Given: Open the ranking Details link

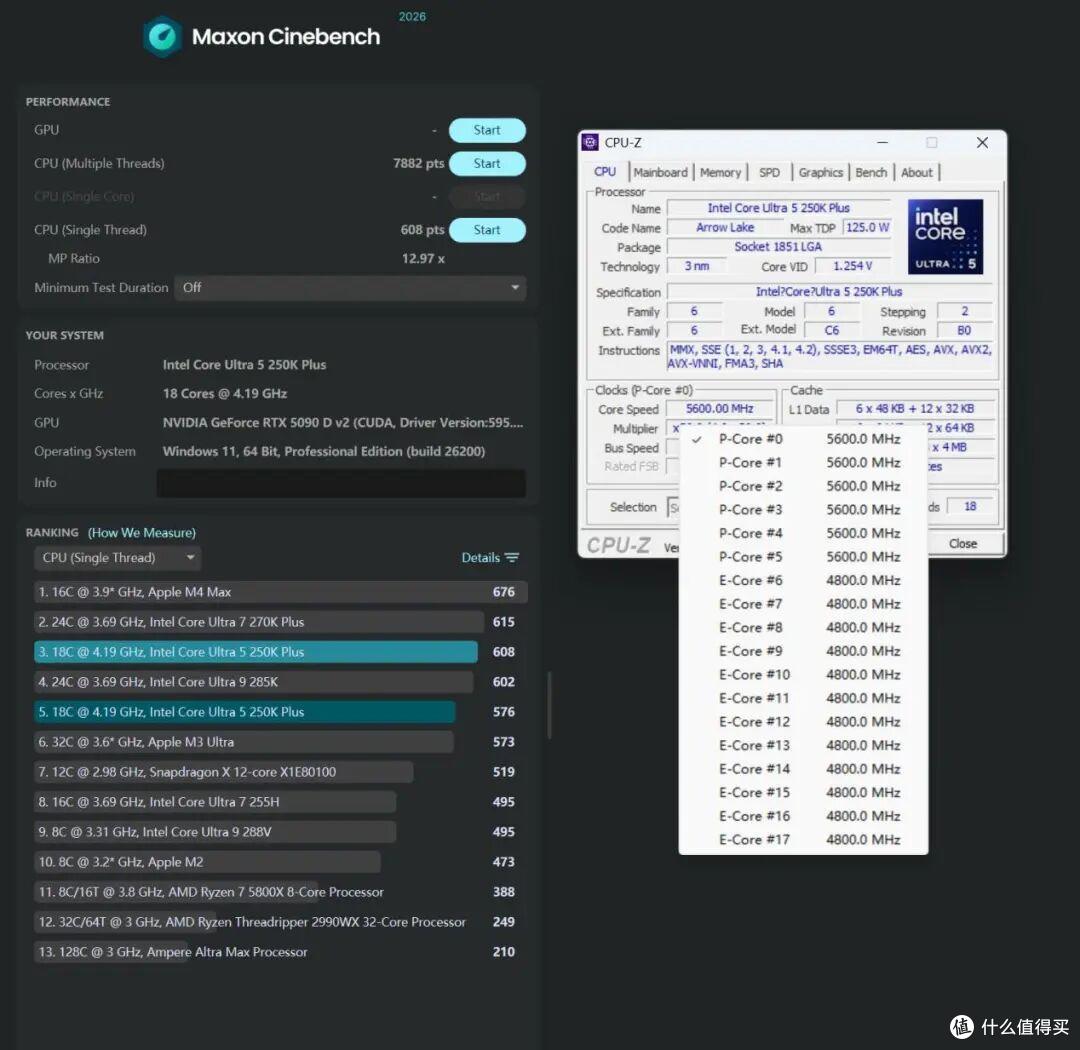Looking at the screenshot, I should tap(481, 557).
